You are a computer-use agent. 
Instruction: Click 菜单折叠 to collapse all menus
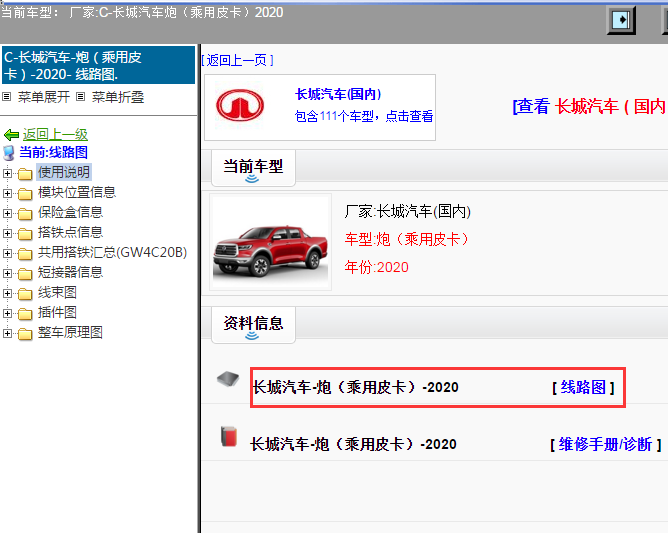(118, 97)
